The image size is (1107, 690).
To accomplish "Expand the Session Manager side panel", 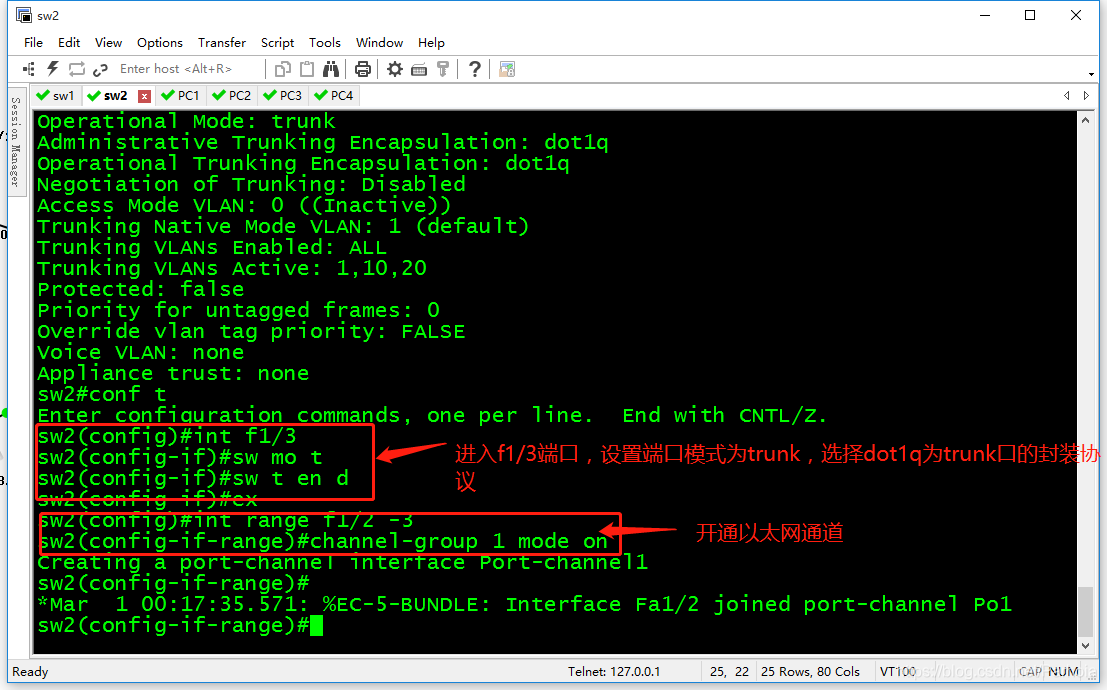I will [16, 141].
